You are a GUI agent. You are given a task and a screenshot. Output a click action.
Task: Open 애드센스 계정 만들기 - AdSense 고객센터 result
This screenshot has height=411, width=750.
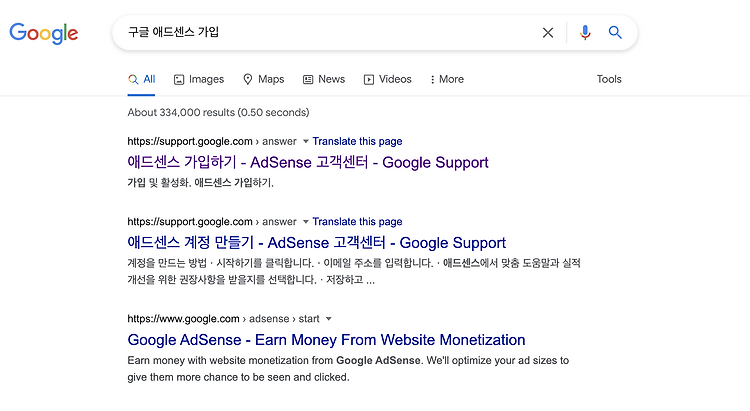tap(316, 243)
